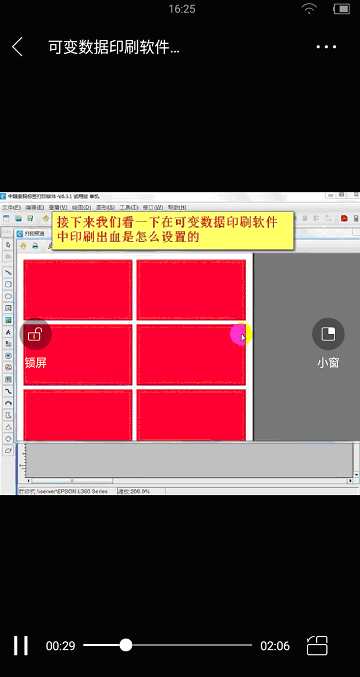The height and width of the screenshot is (677, 360).
Task: Select the Diamond shape tool
Action: point(8,438)
